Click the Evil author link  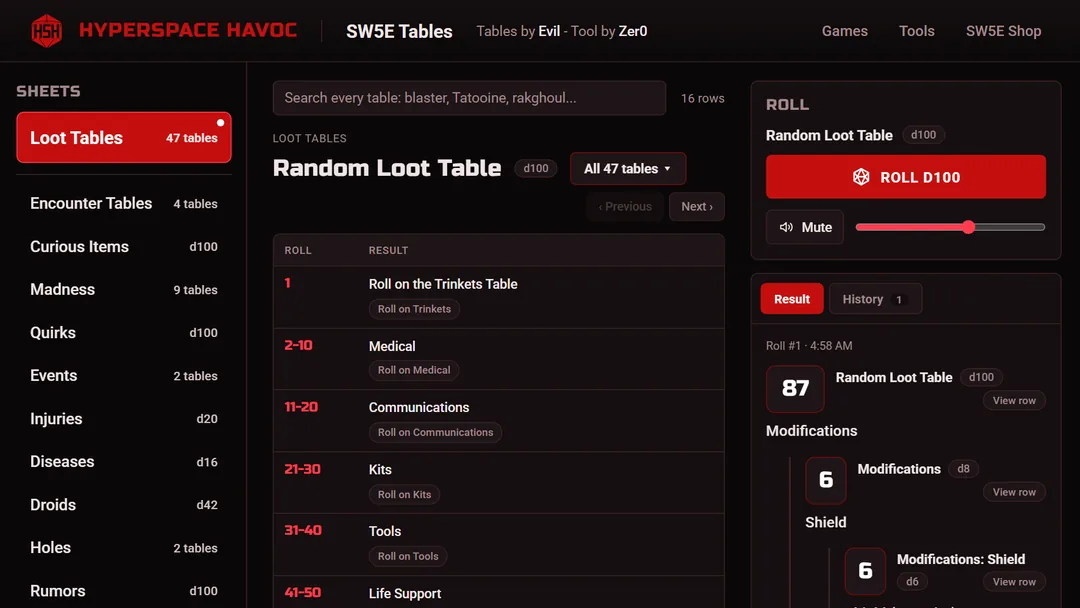[x=549, y=31]
